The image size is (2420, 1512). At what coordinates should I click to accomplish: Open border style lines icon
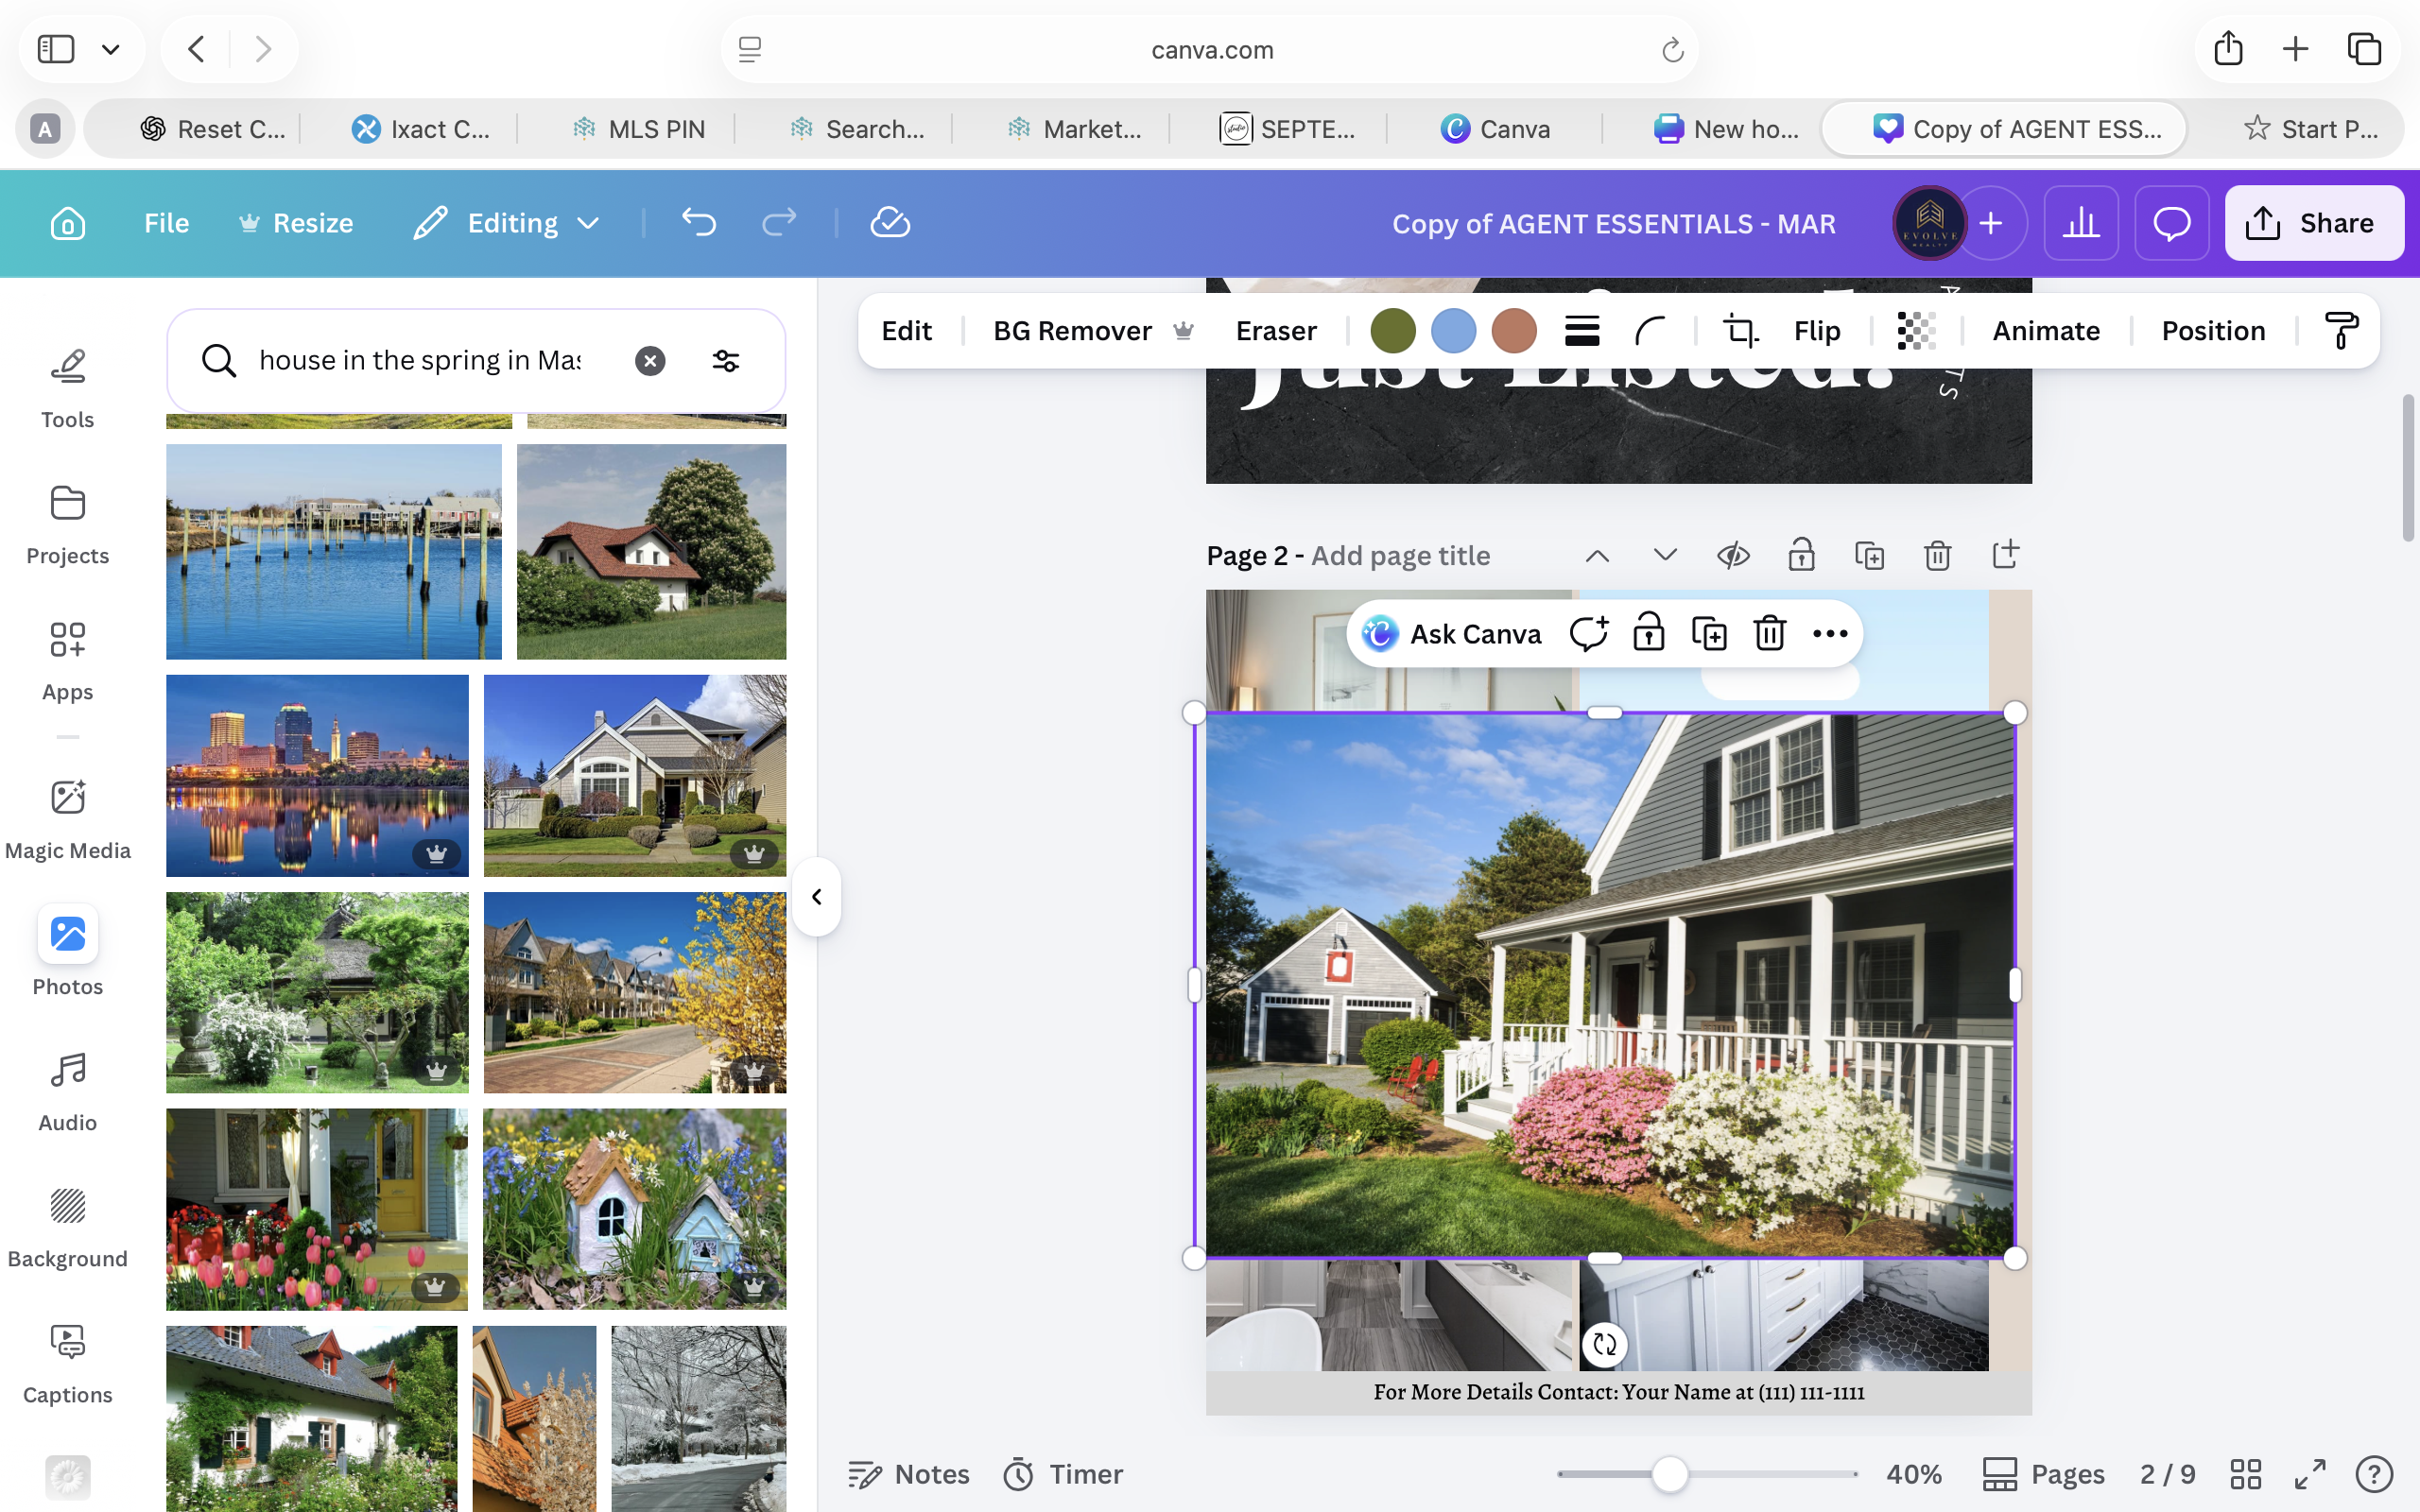[1582, 331]
